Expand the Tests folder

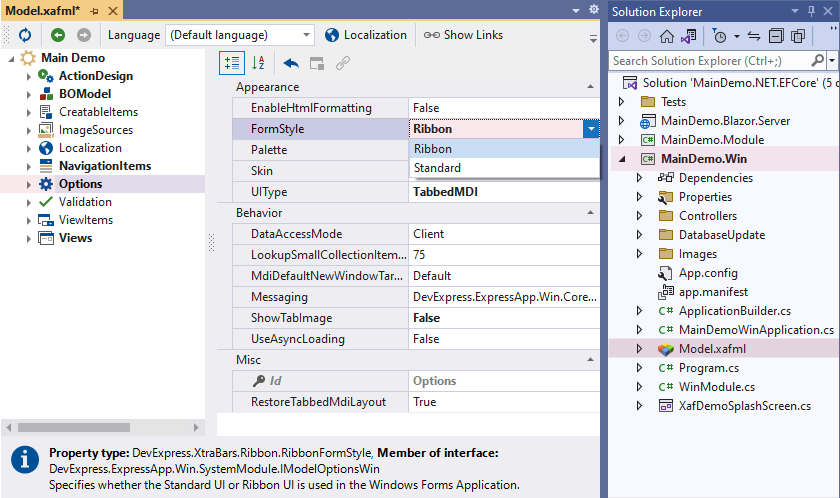[x=621, y=102]
